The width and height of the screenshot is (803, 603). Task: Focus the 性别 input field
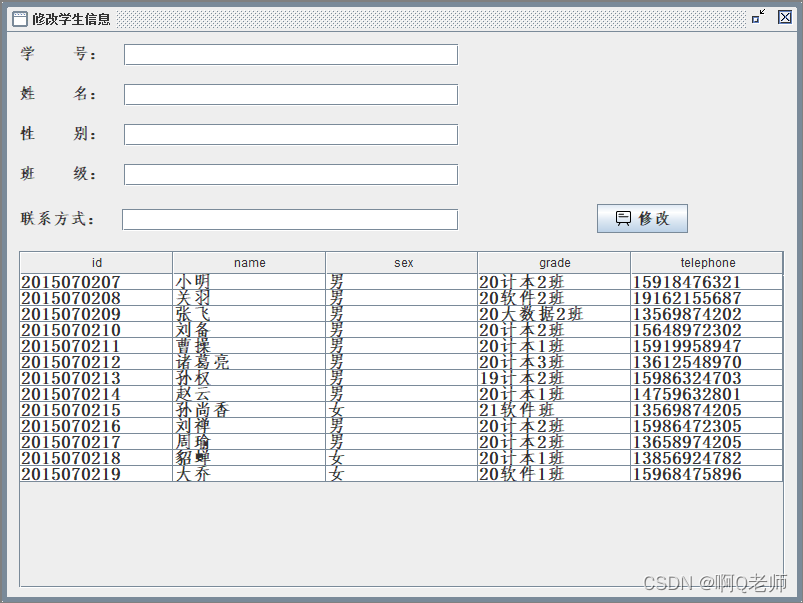tap(291, 135)
